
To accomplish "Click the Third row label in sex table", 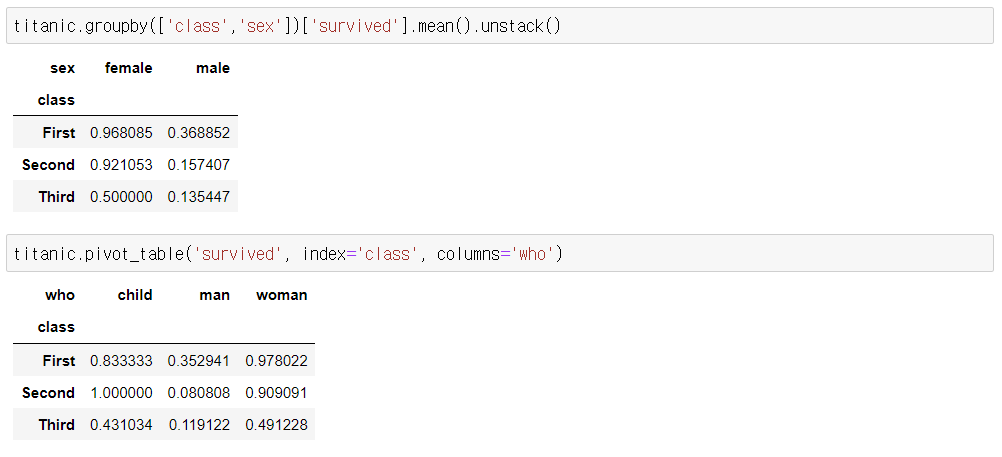I will tap(57, 197).
